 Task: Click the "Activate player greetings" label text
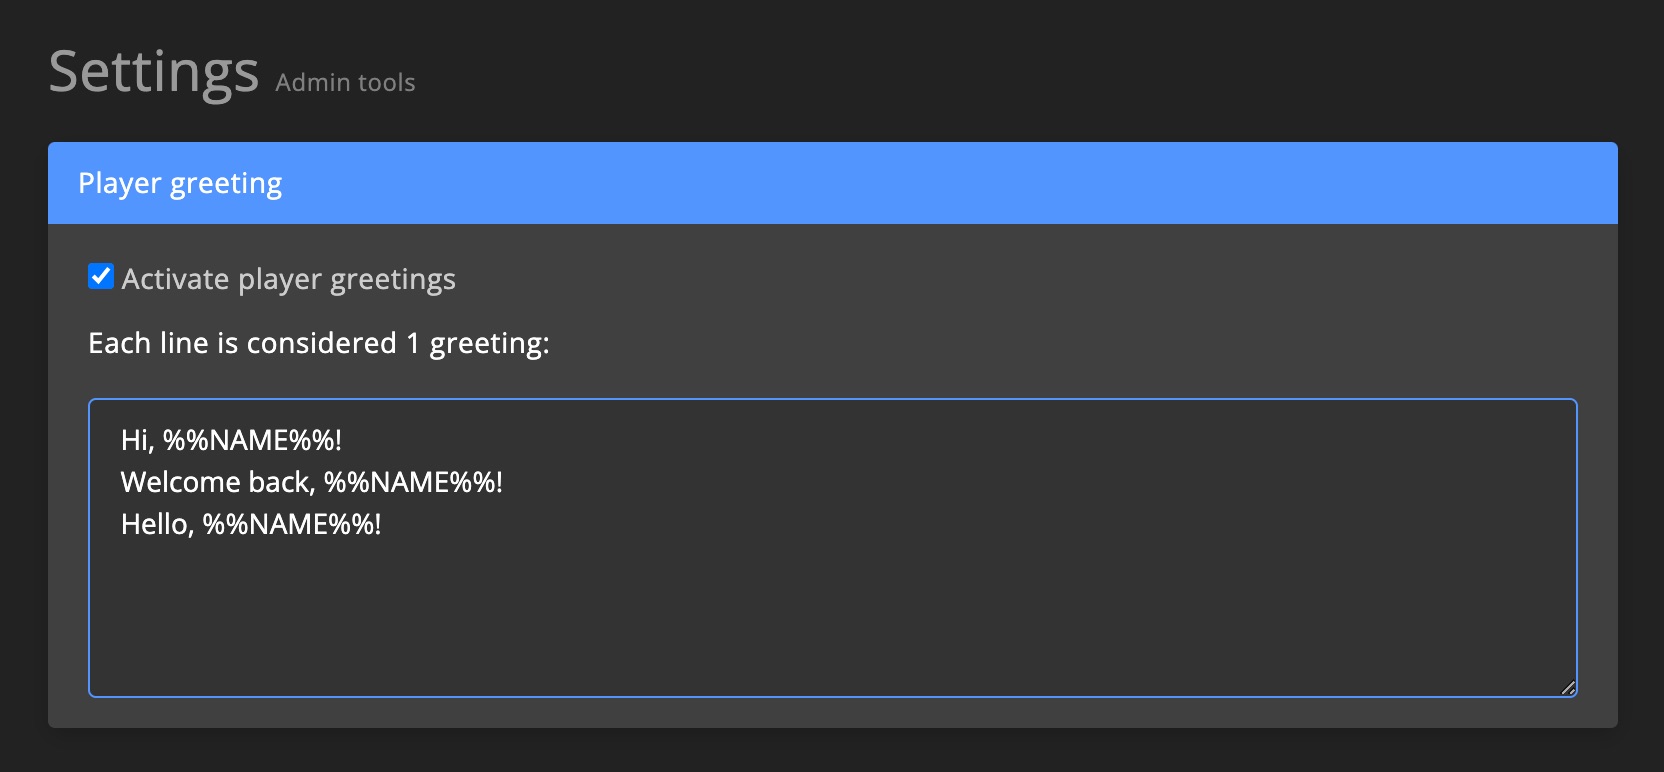(288, 279)
